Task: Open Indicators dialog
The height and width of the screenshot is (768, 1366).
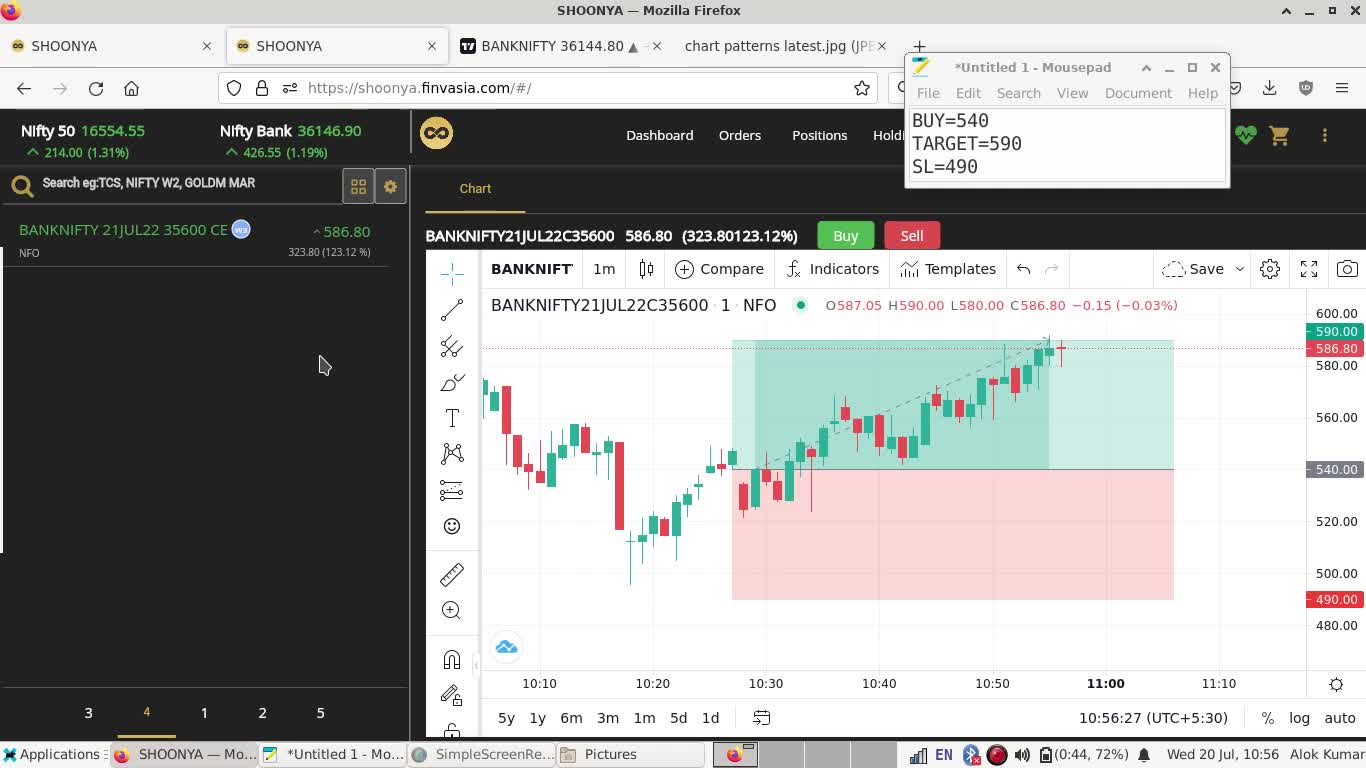Action: [x=832, y=269]
